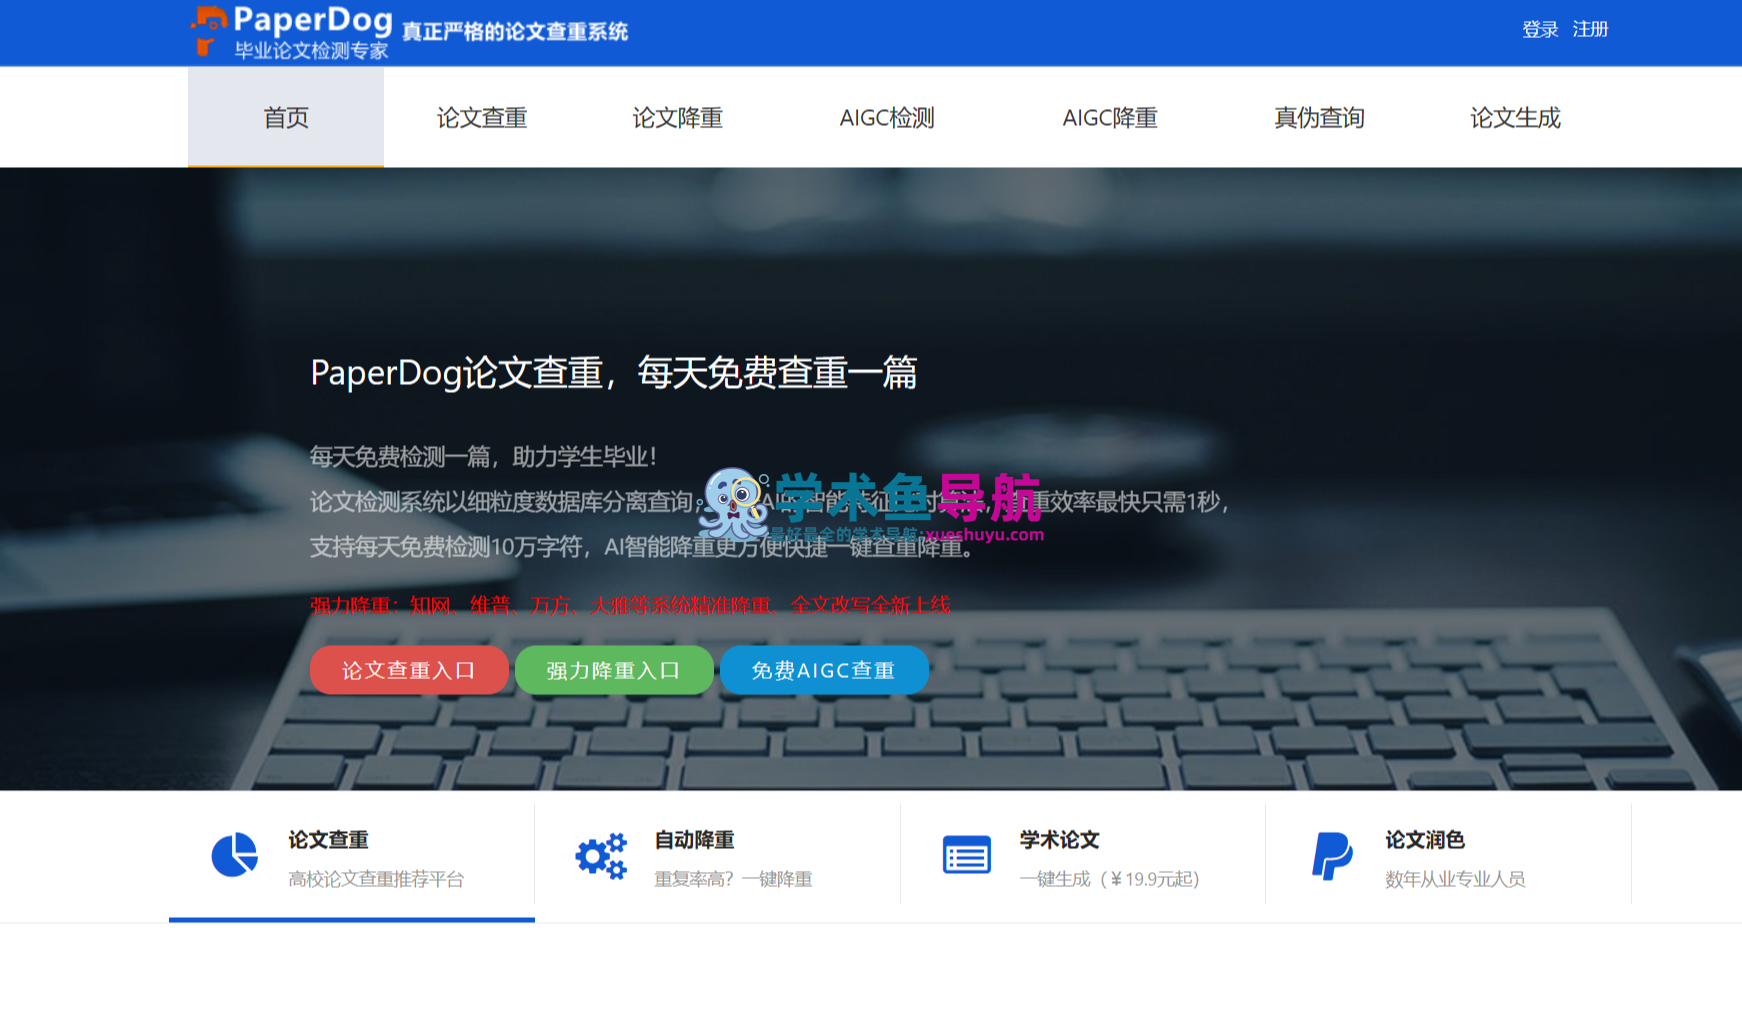Click the pie chart icon for 论文查重
Image resolution: width=1742 pixels, height=1010 pixels.
235,855
